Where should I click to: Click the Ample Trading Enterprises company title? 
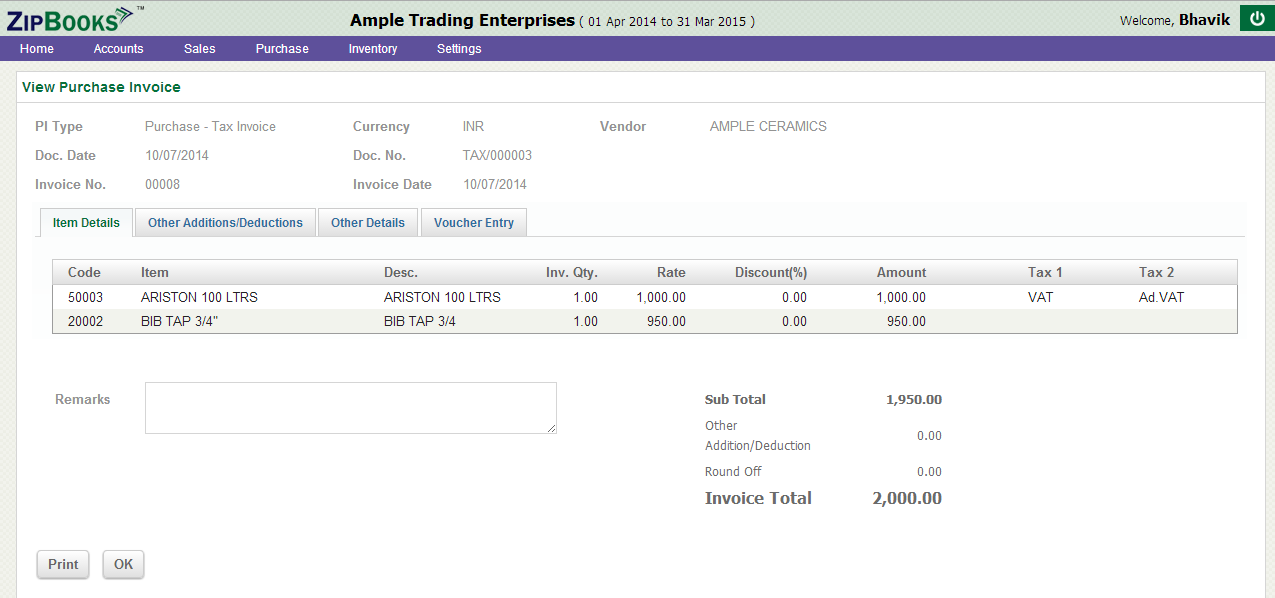tap(463, 20)
